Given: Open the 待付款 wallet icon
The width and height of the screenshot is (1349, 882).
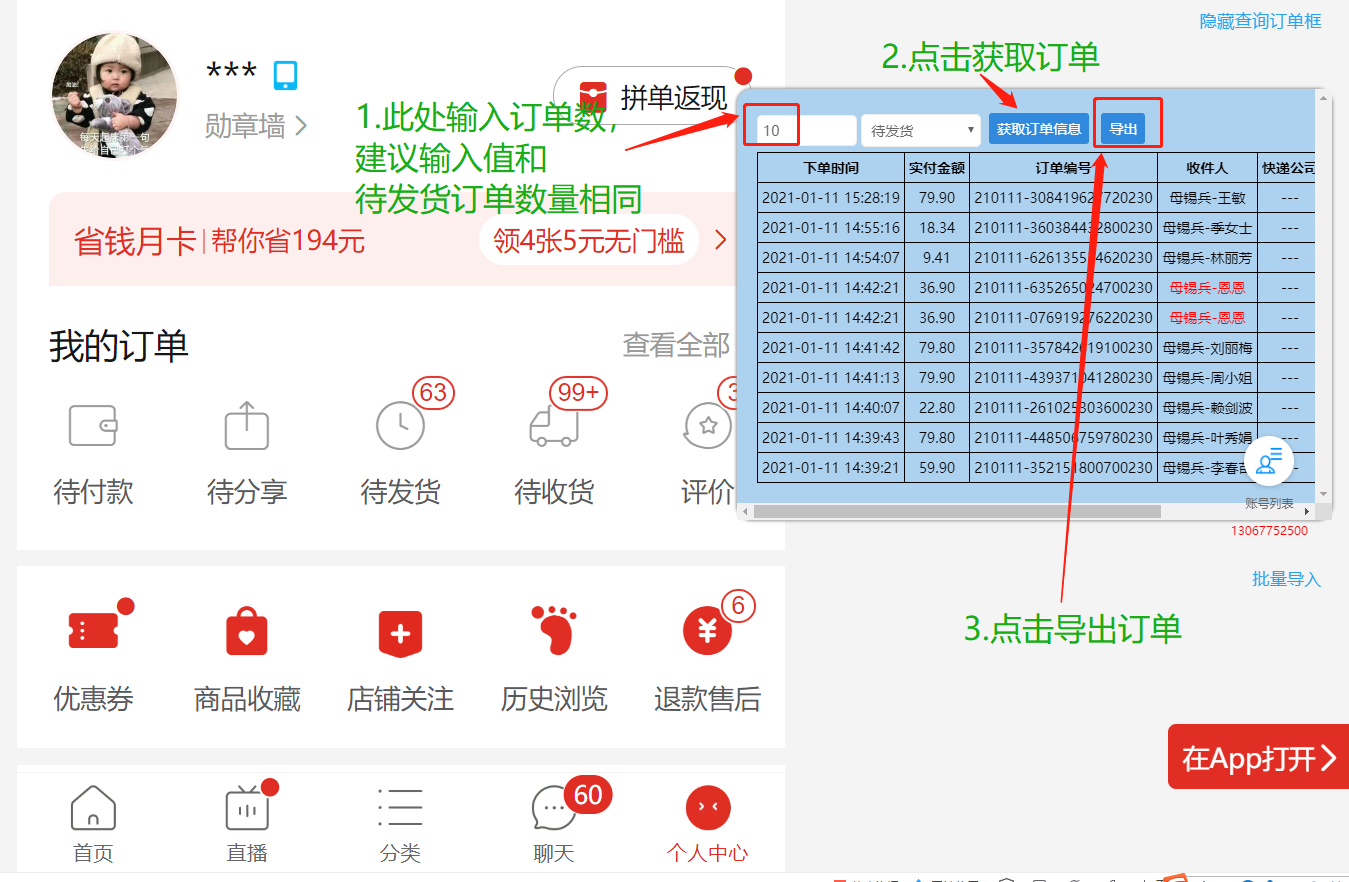Looking at the screenshot, I should point(93,426).
